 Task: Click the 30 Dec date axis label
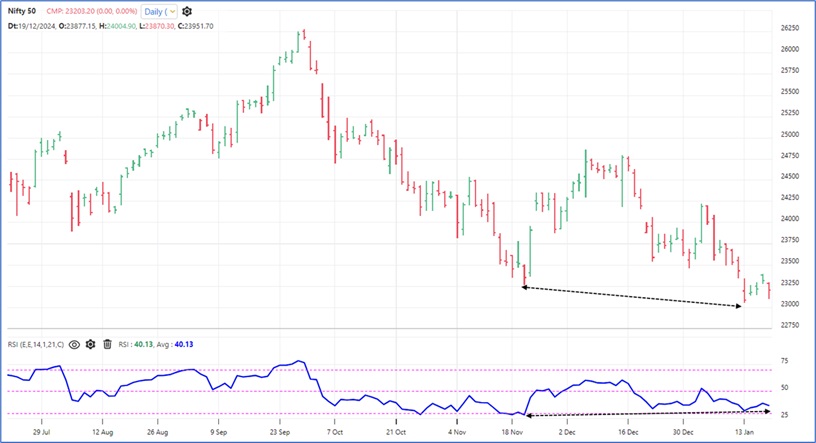683,432
